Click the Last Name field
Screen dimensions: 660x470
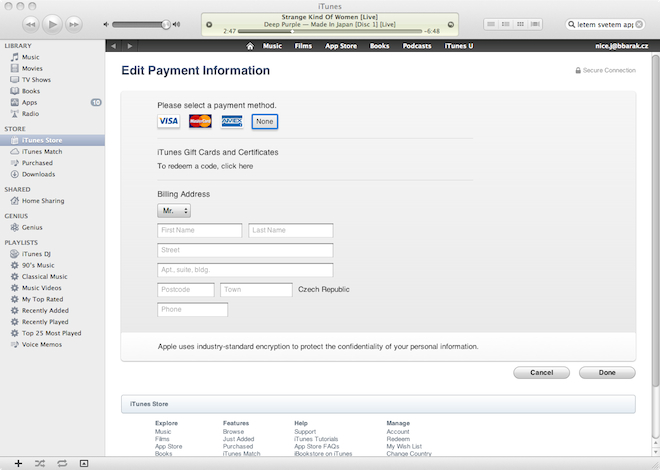[x=291, y=230]
